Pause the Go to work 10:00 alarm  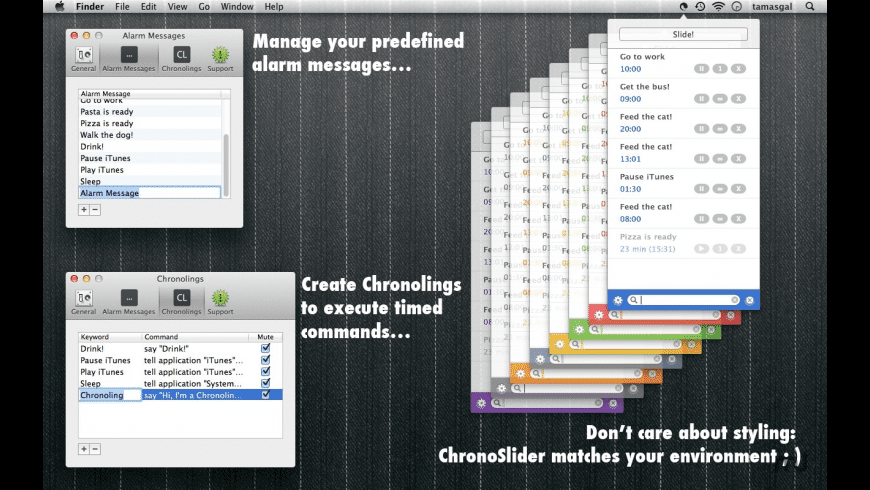click(x=701, y=69)
